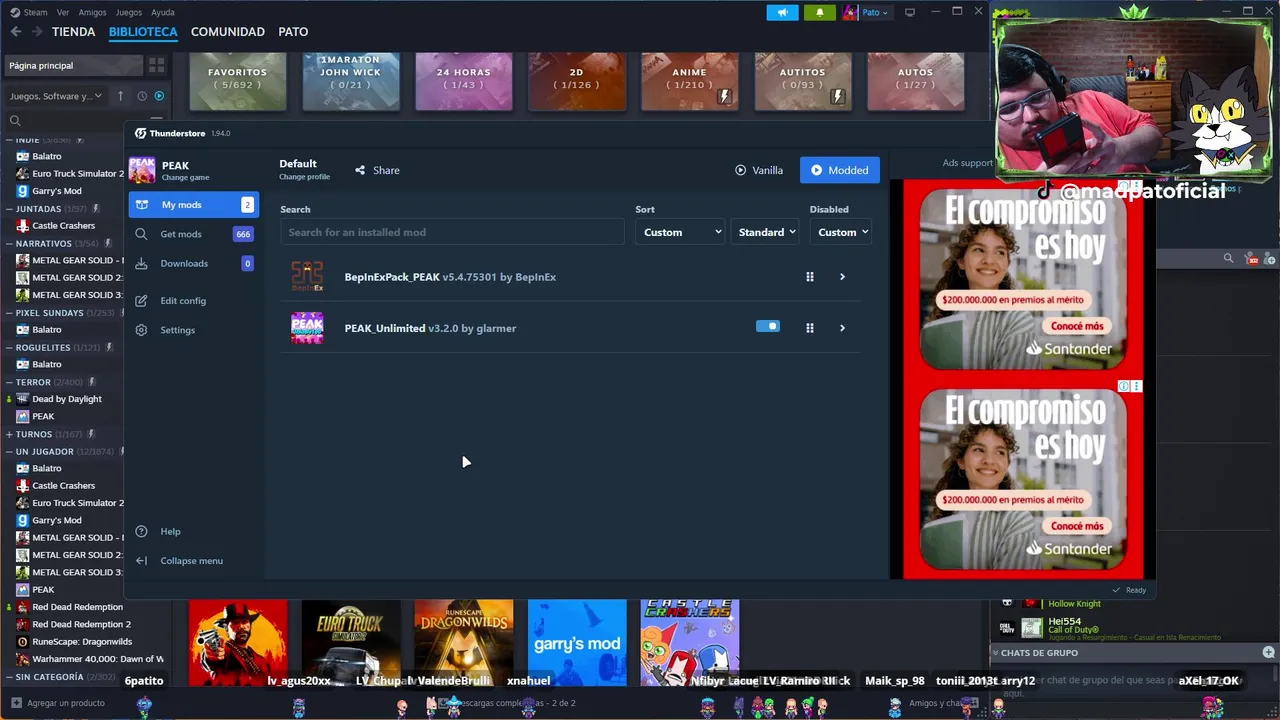Switch to the COMUNIDAD tab
1280x720 pixels.
(x=228, y=32)
